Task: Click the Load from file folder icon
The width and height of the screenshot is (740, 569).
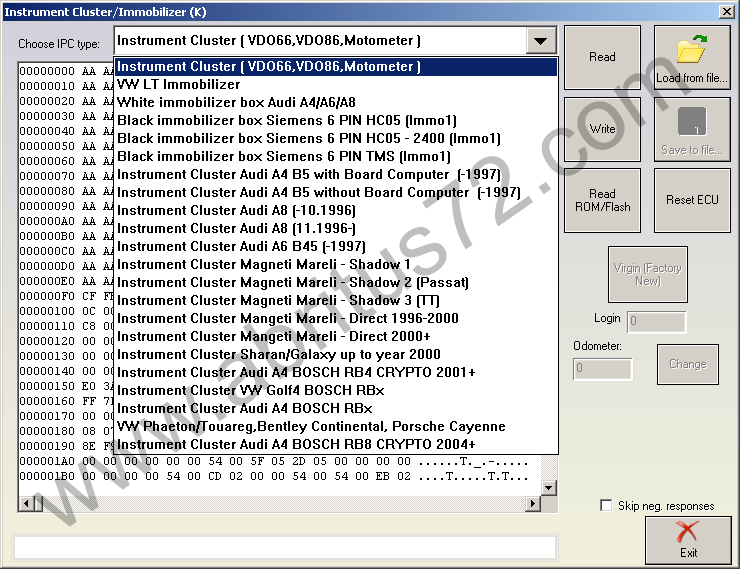Action: pyautogui.click(x=692, y=49)
